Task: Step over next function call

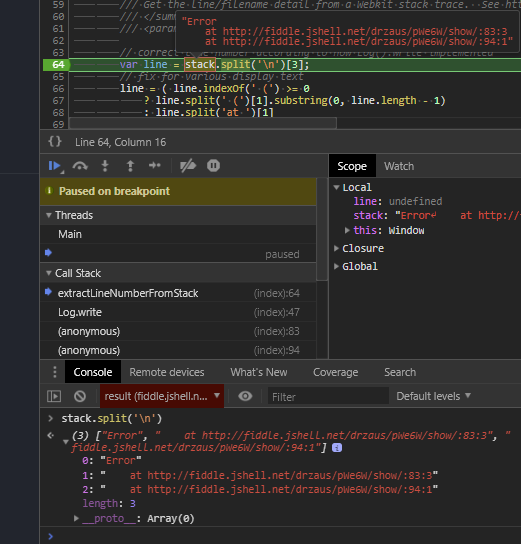Action: pos(80,166)
